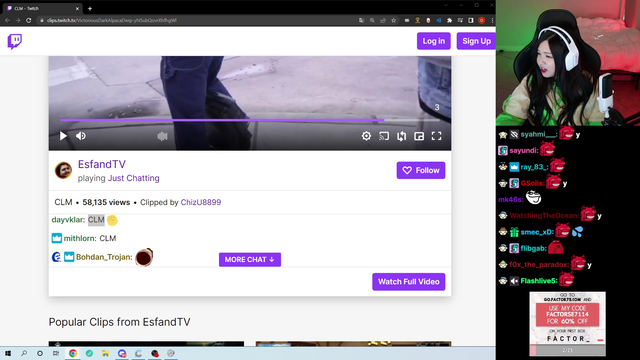Bookmark this page with the star icon
This screenshot has width=640, height=360.
(393, 20)
